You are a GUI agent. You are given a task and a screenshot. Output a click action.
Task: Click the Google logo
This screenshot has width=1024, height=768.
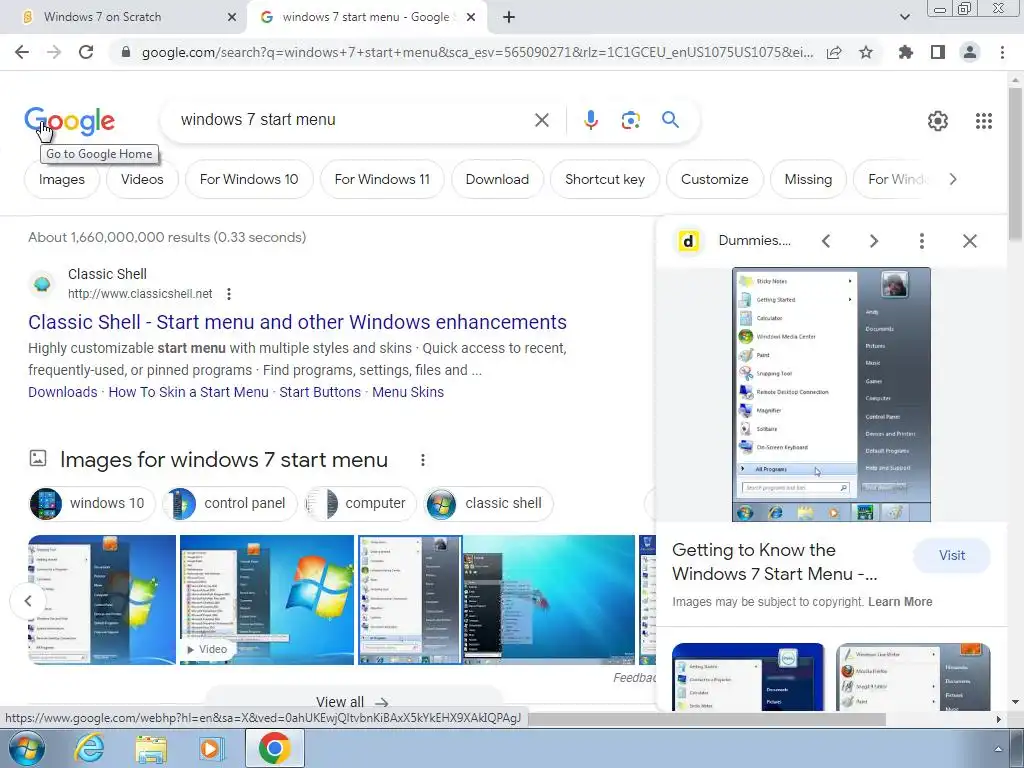click(69, 121)
